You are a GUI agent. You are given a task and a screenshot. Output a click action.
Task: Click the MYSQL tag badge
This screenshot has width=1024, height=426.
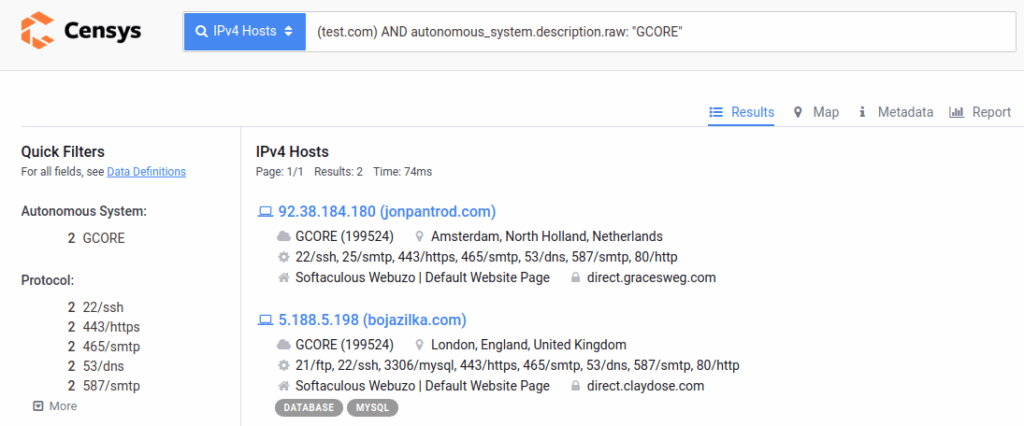[x=373, y=408]
